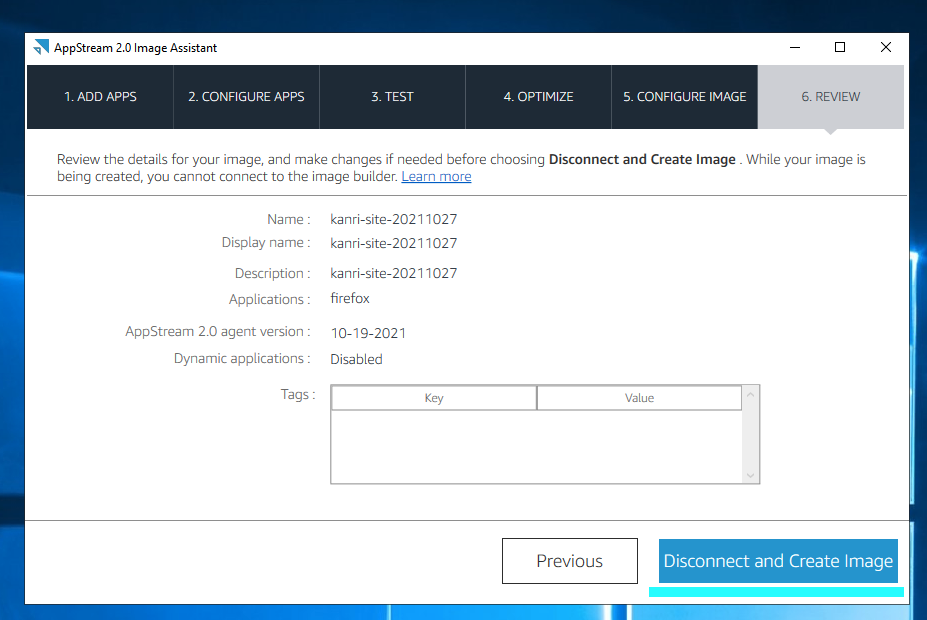Click the AppStream 2.0 logo icon

click(41, 47)
